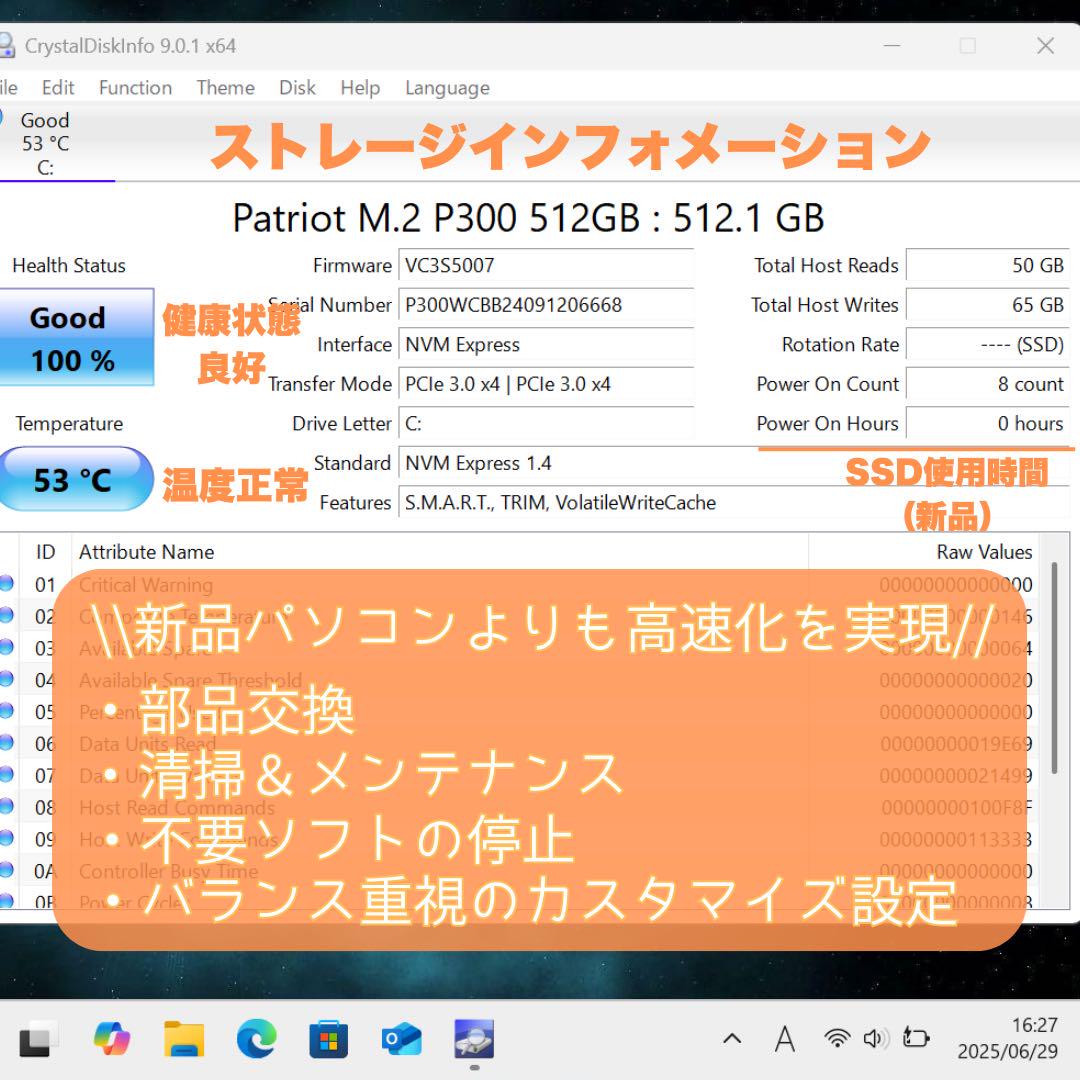The width and height of the screenshot is (1080, 1080).
Task: Click the Interface field NVM Express
Action: [x=546, y=344]
